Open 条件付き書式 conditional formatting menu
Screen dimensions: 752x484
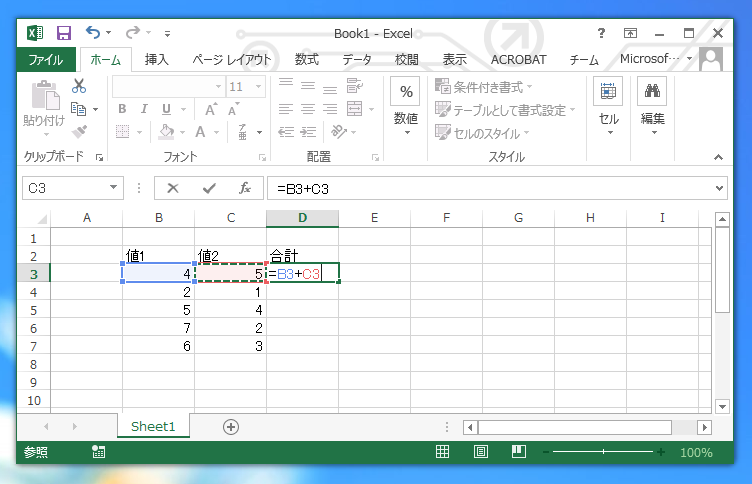(483, 87)
